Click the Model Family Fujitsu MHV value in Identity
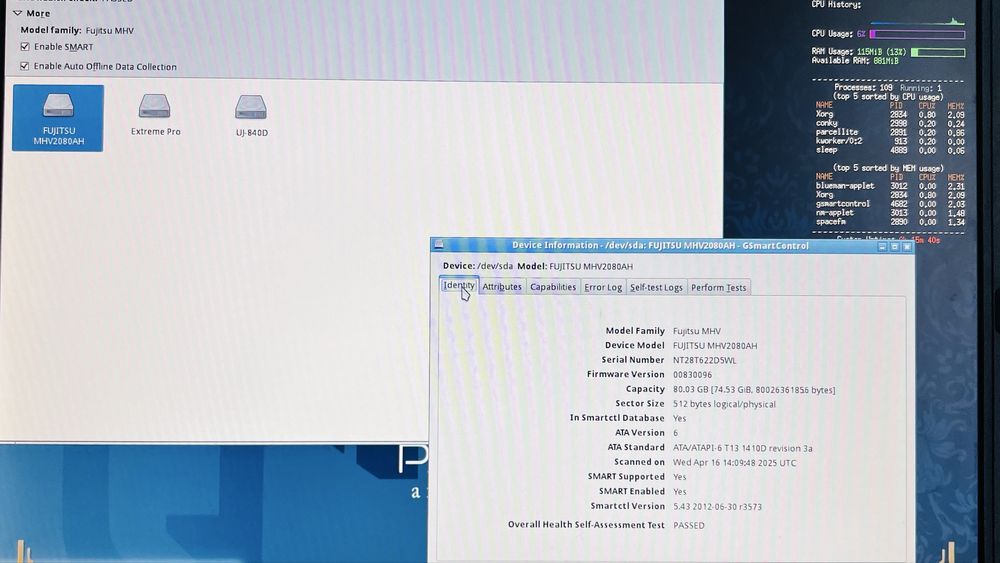Image resolution: width=1000 pixels, height=563 pixels. pyautogui.click(x=697, y=331)
